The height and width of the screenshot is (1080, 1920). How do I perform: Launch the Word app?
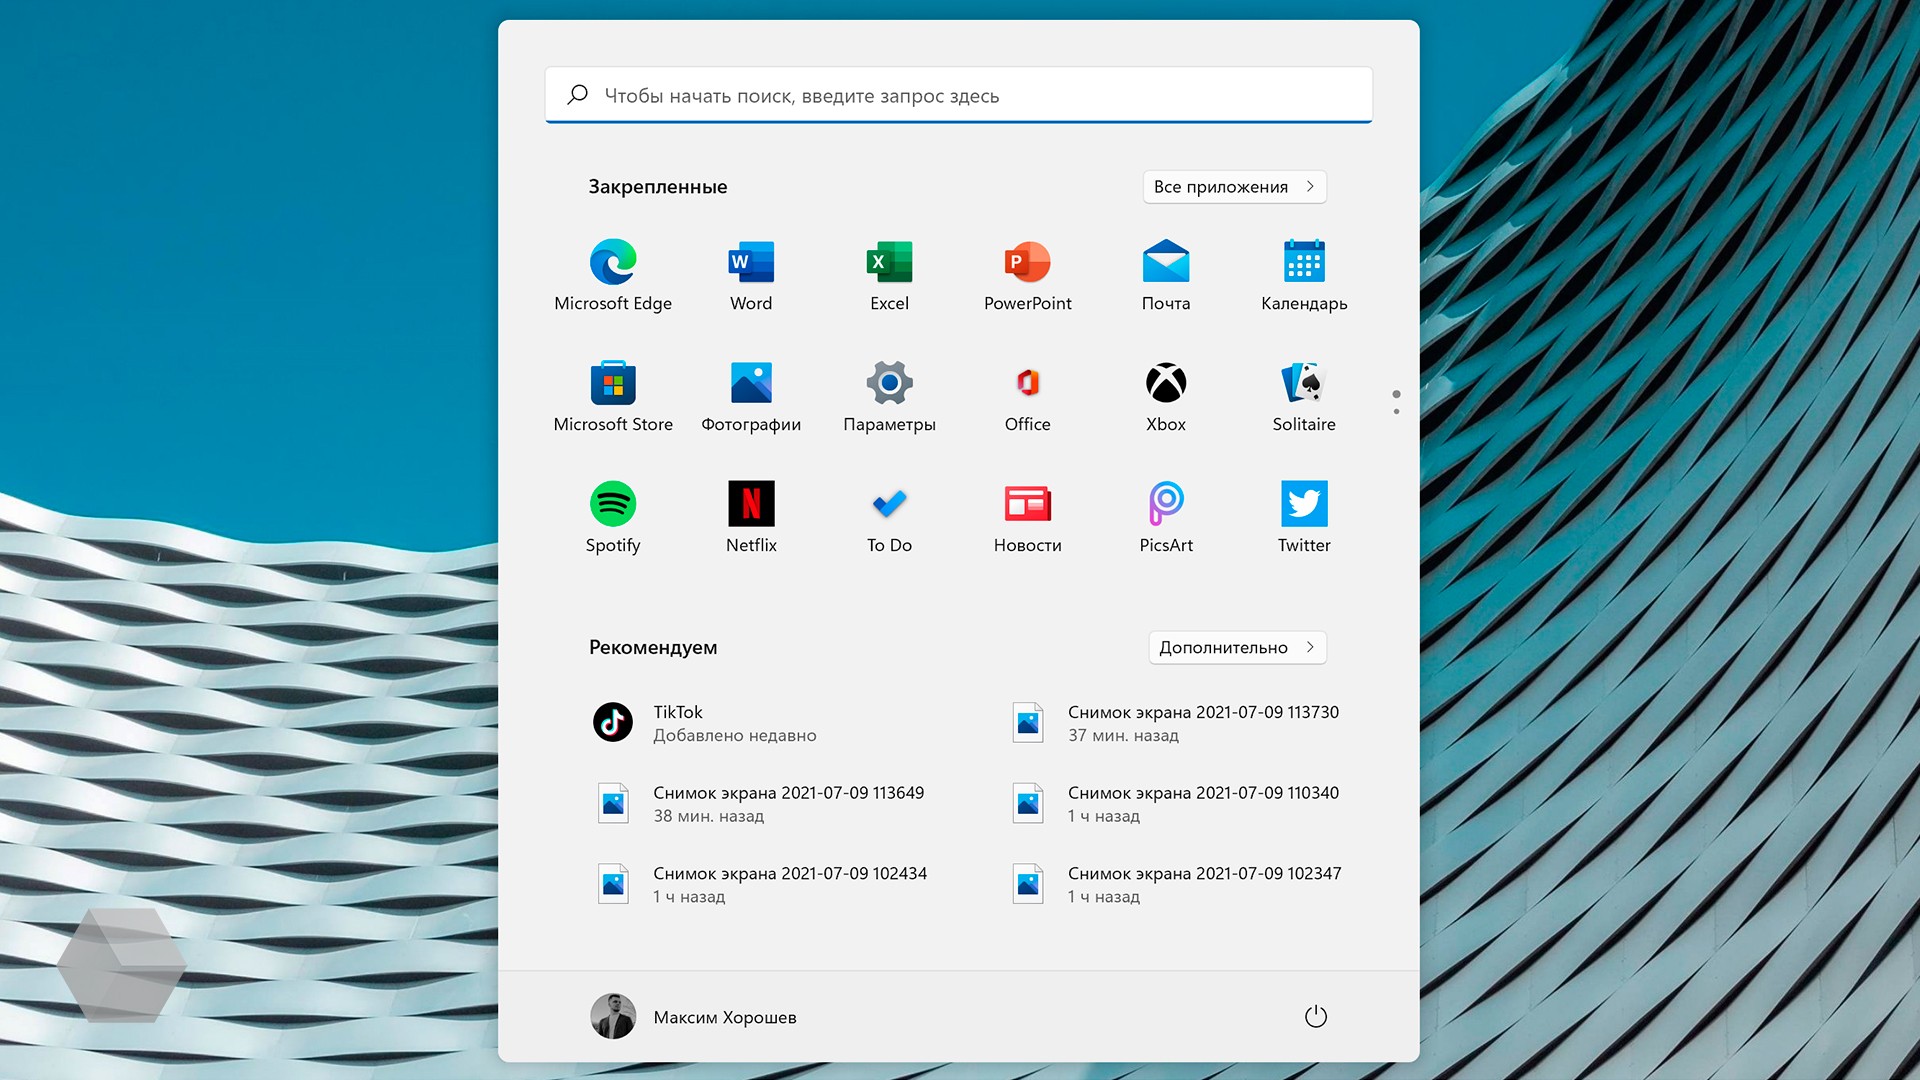[751, 276]
